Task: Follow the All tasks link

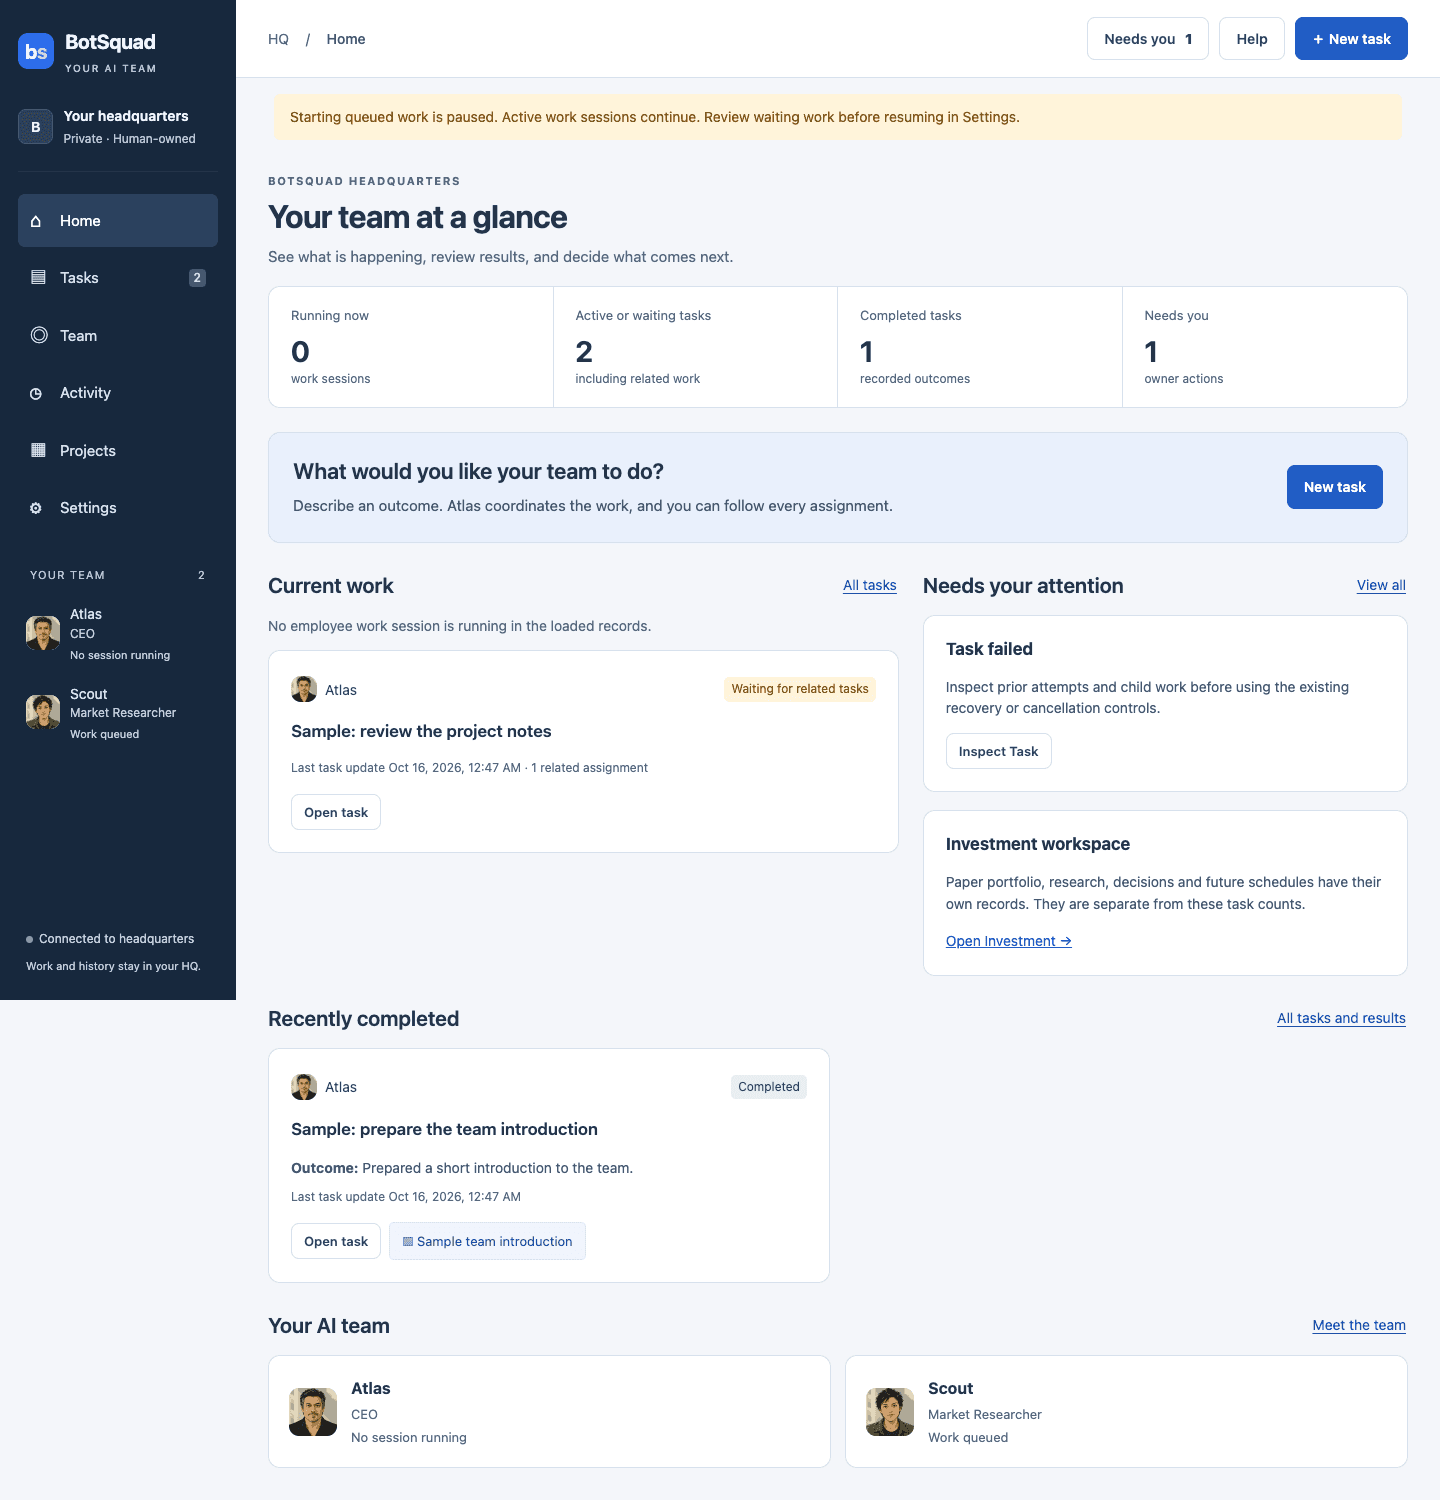Action: click(870, 585)
